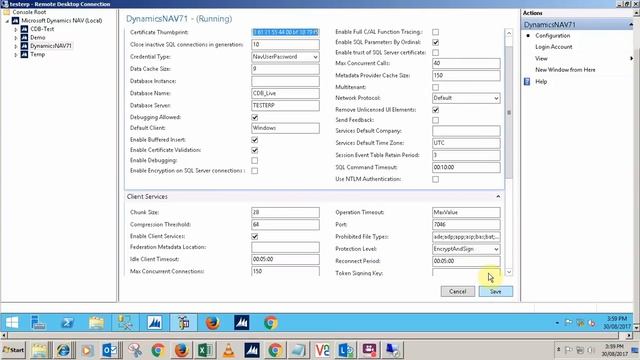Open Help from the Actions pane
The image size is (640, 360).
tap(541, 82)
